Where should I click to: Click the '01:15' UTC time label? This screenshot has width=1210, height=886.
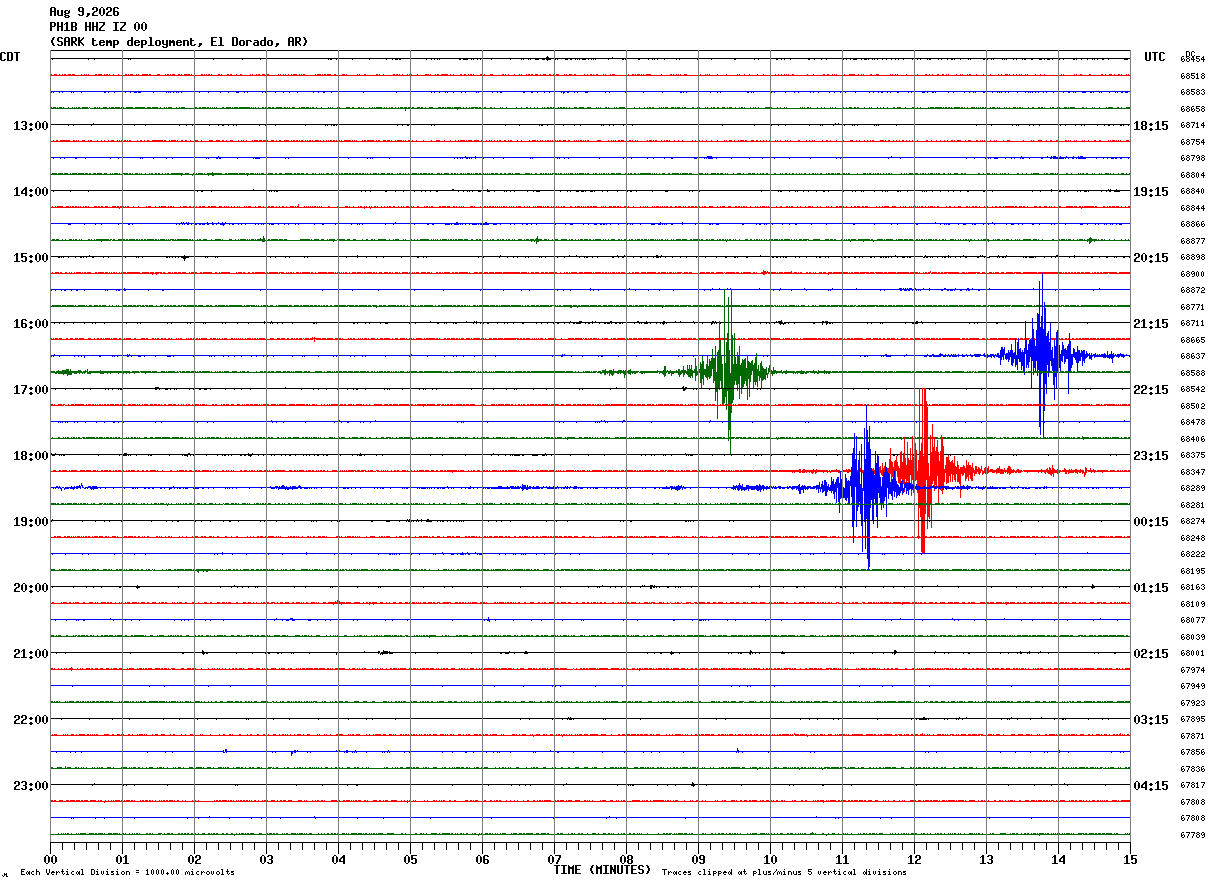[1151, 587]
